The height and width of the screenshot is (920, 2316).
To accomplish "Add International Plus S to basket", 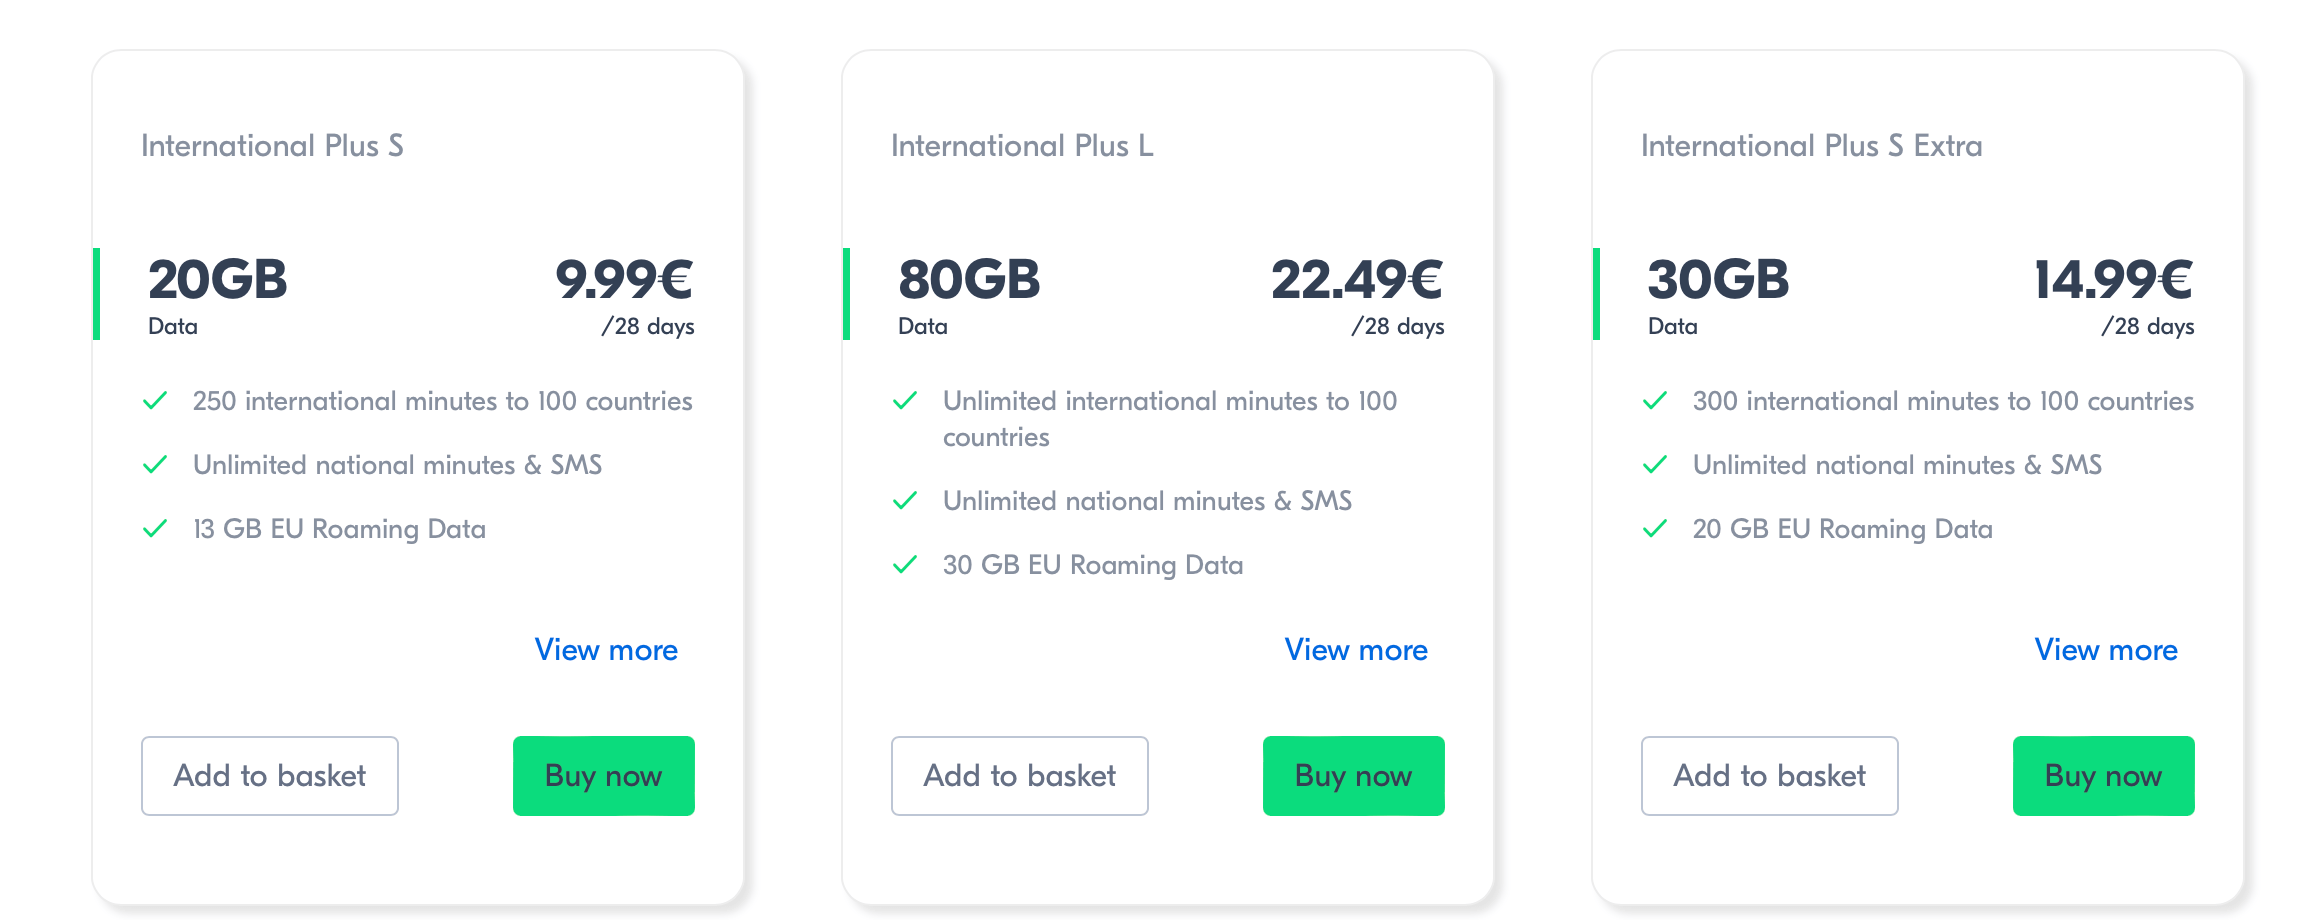I will click(270, 776).
